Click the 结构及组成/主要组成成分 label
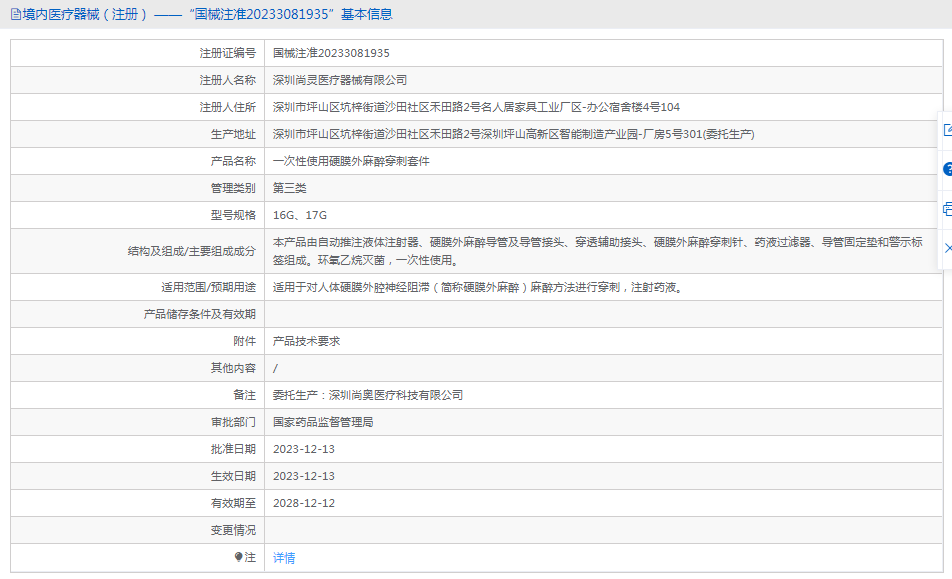The height and width of the screenshot is (579, 952). 192,251
